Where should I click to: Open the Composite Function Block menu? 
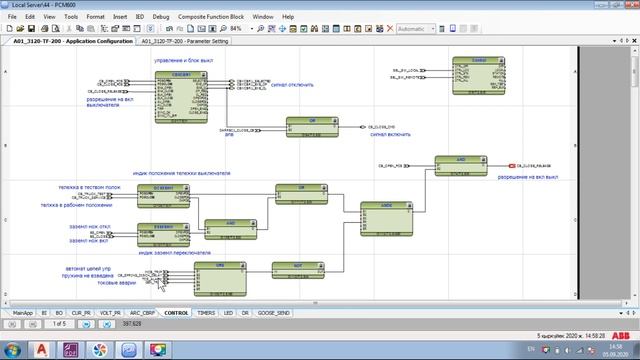click(x=211, y=17)
